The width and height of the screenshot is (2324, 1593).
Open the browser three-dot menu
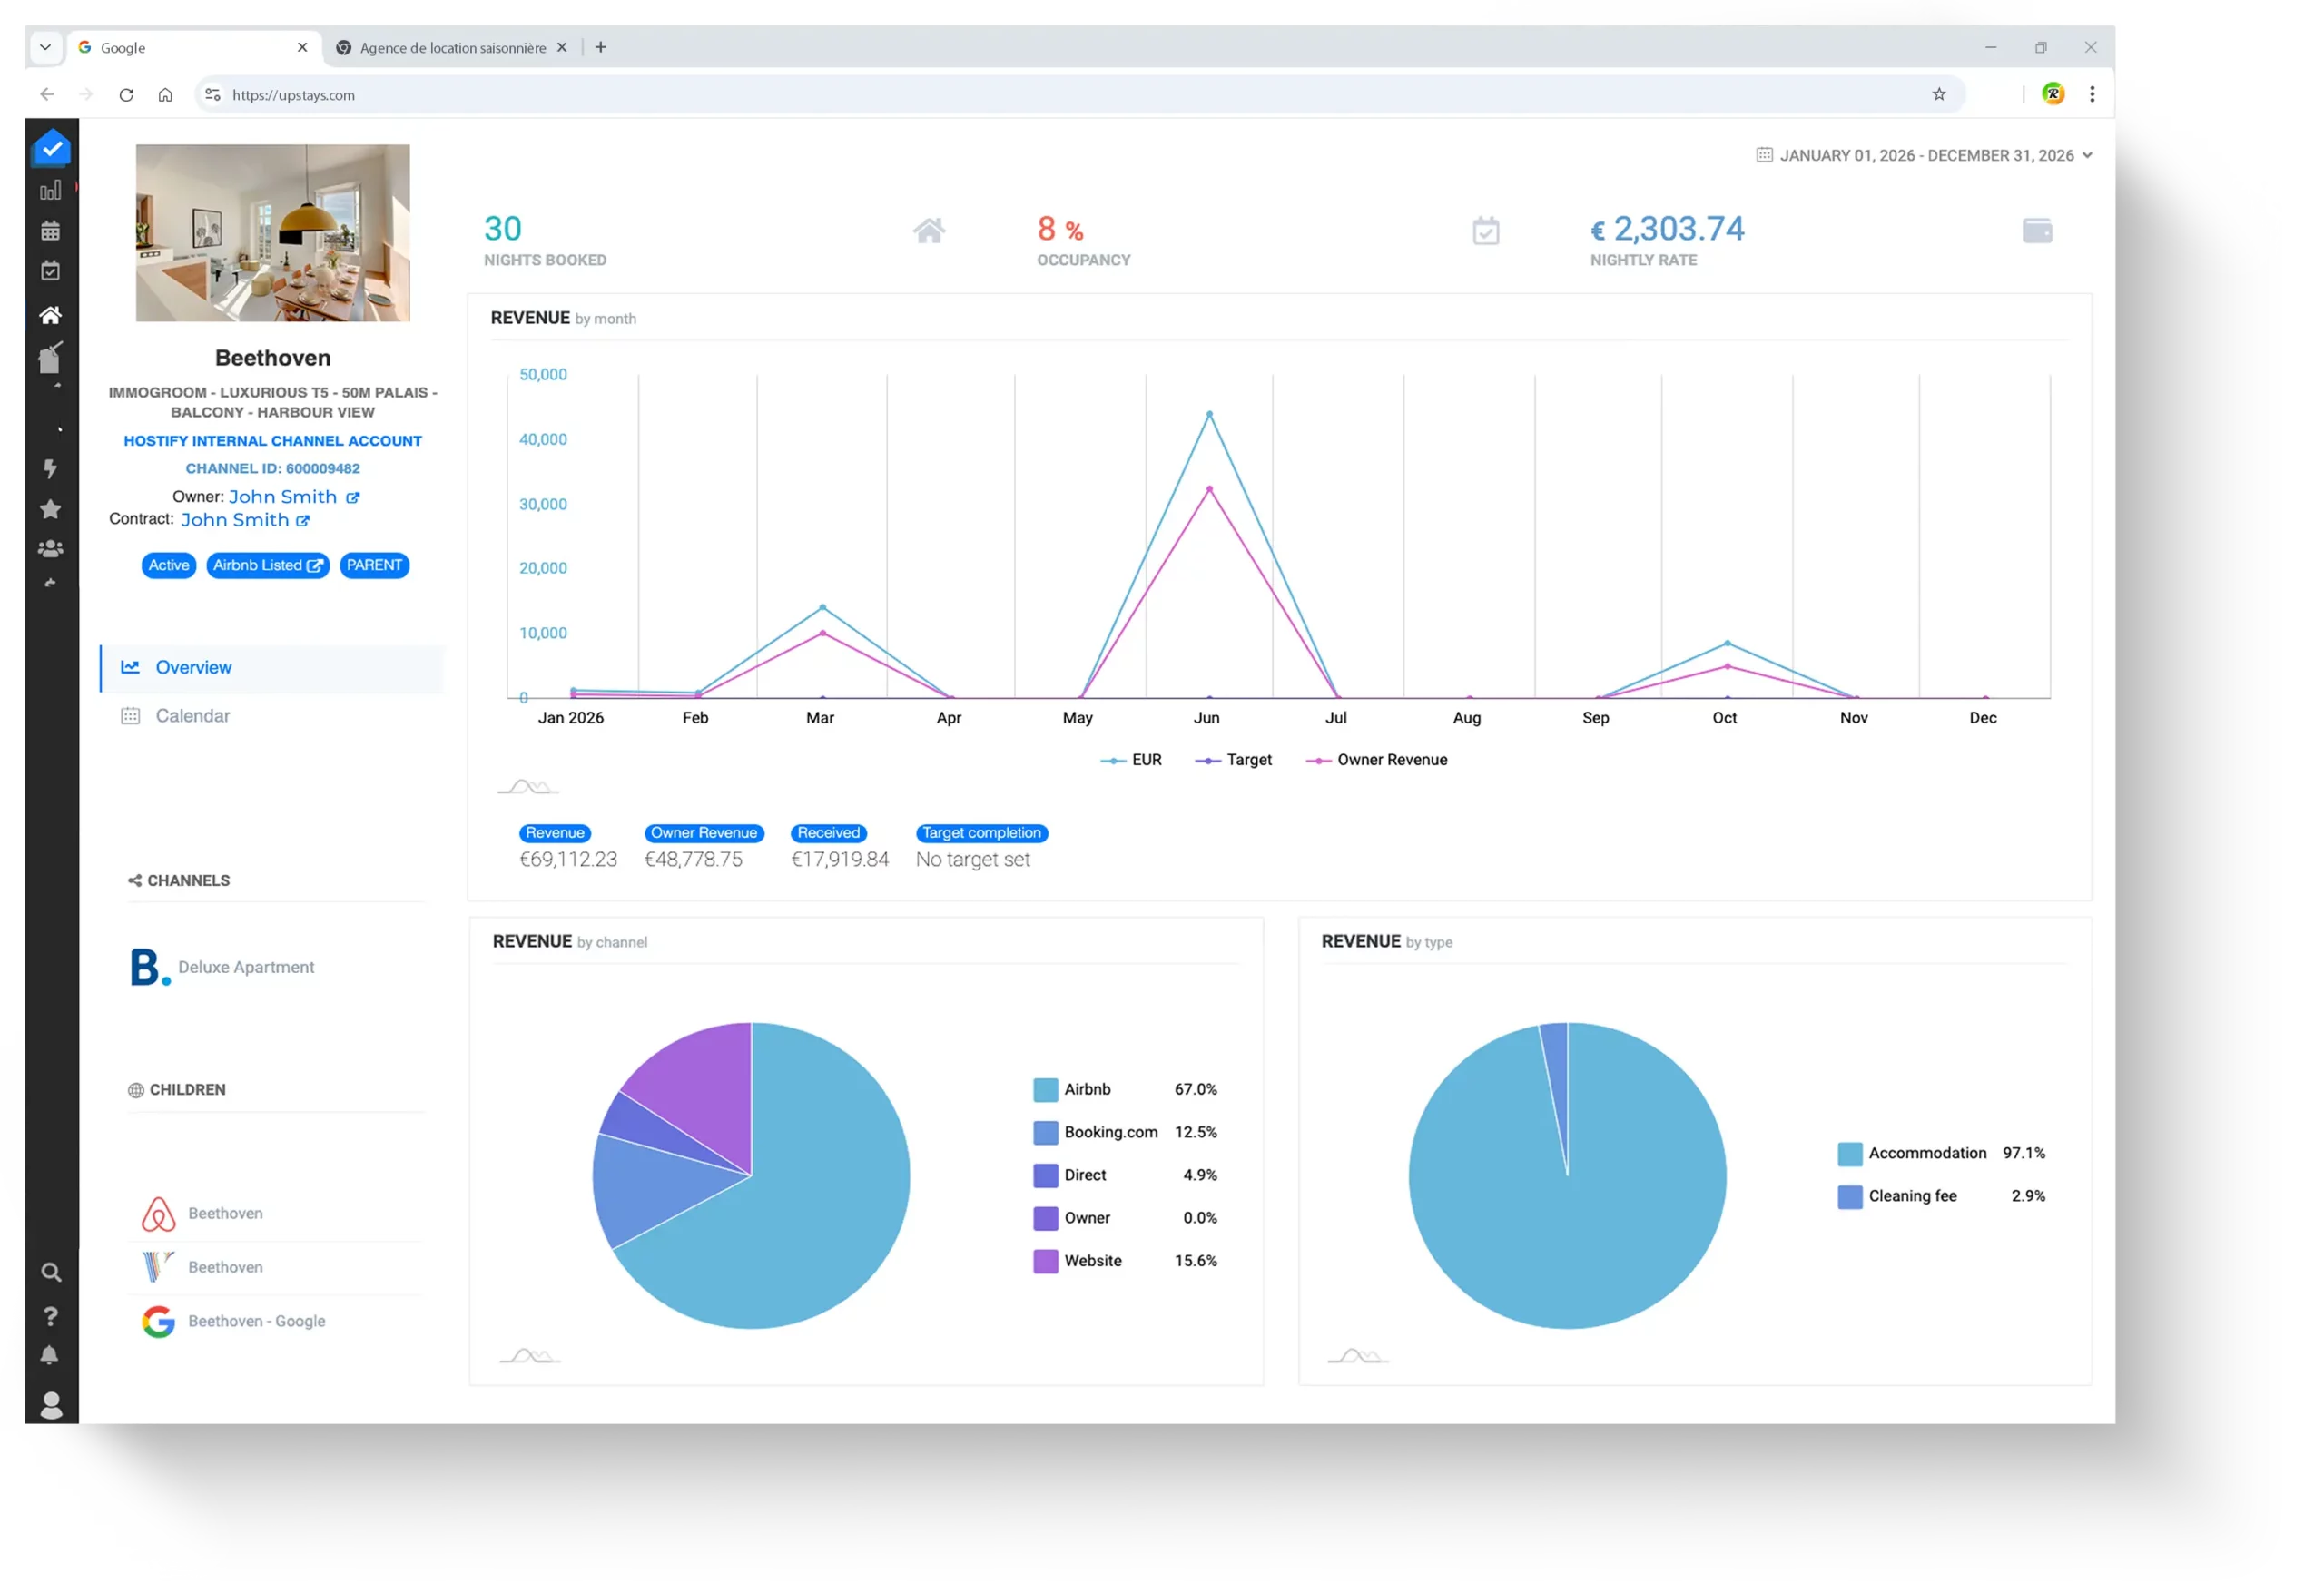point(2092,94)
